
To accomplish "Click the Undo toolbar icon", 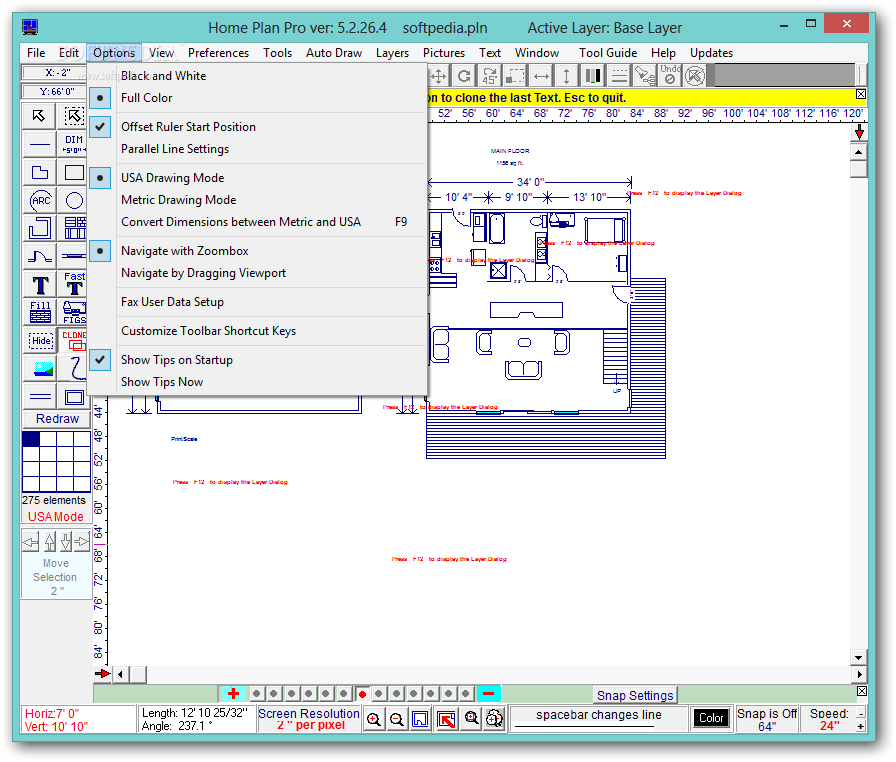I will (x=670, y=75).
